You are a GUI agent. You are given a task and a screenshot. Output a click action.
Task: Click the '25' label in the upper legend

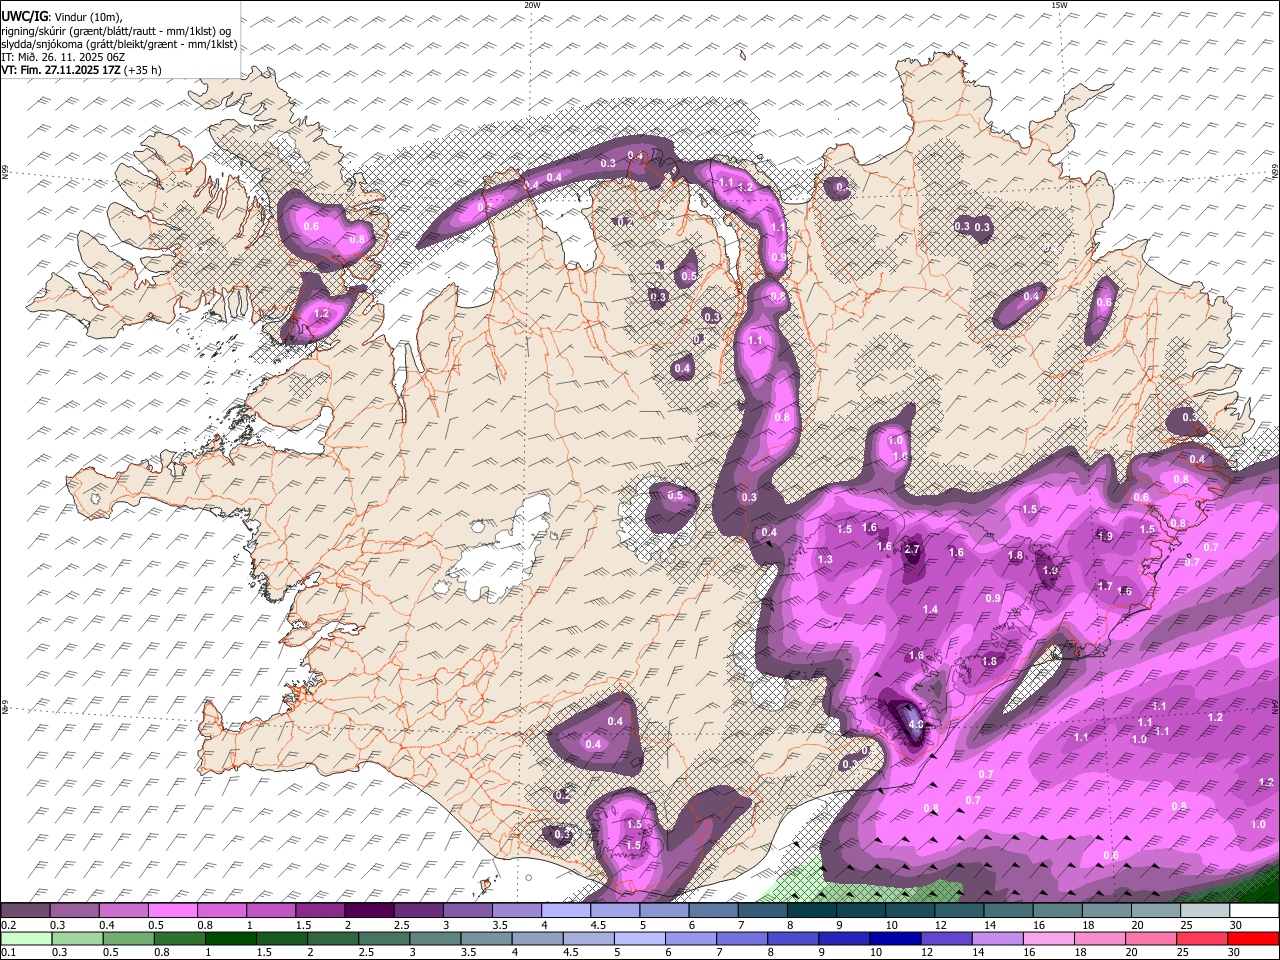(1186, 925)
